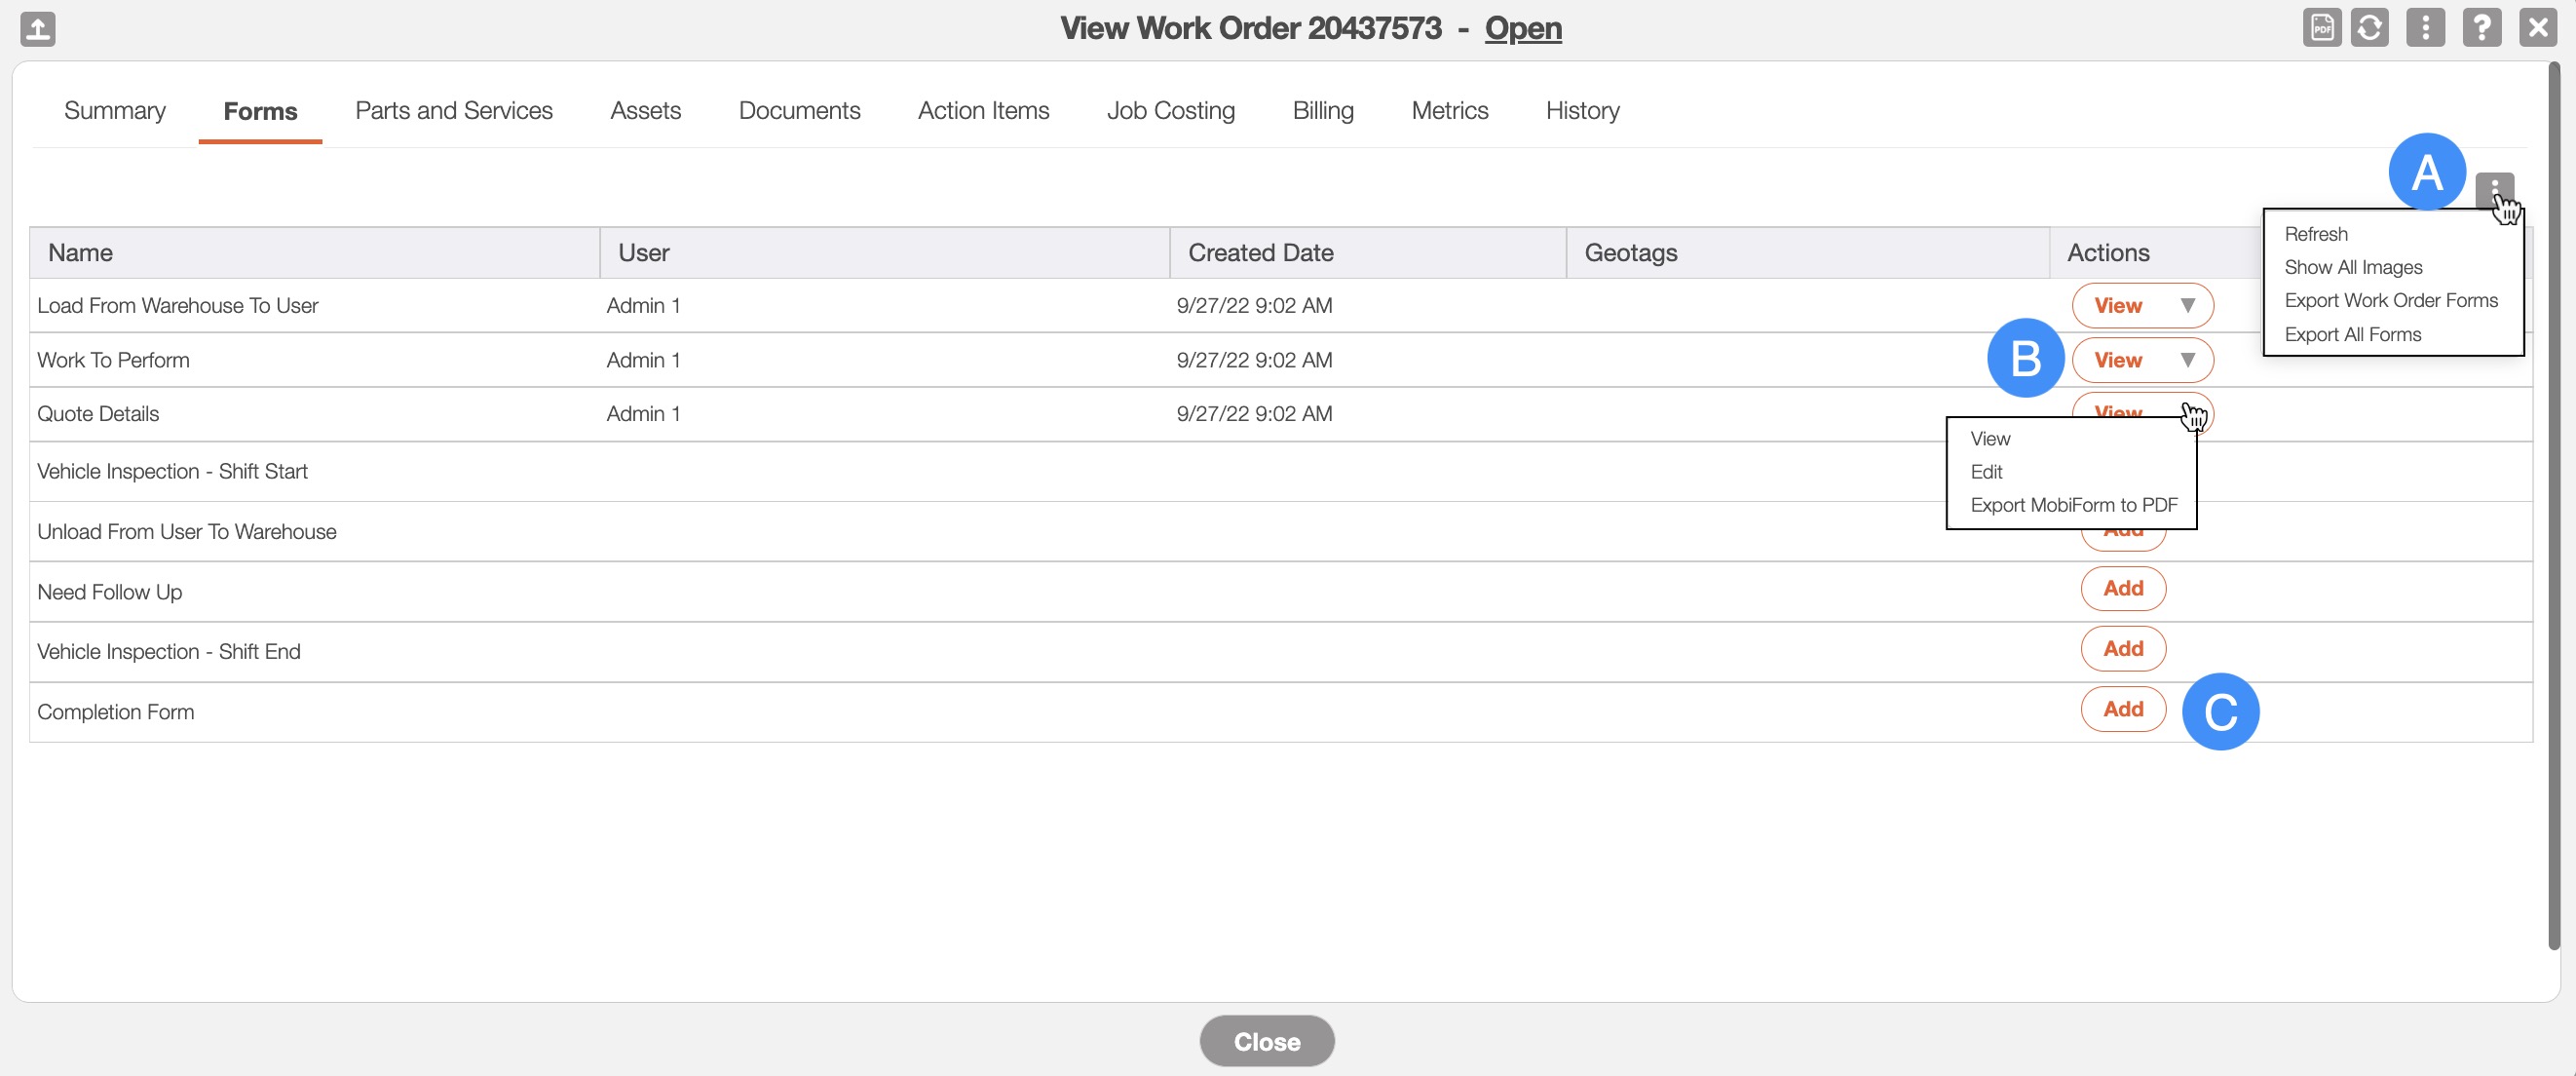Expand dropdown arrow for Work To Perform row
2576x1076 pixels.
click(2187, 360)
